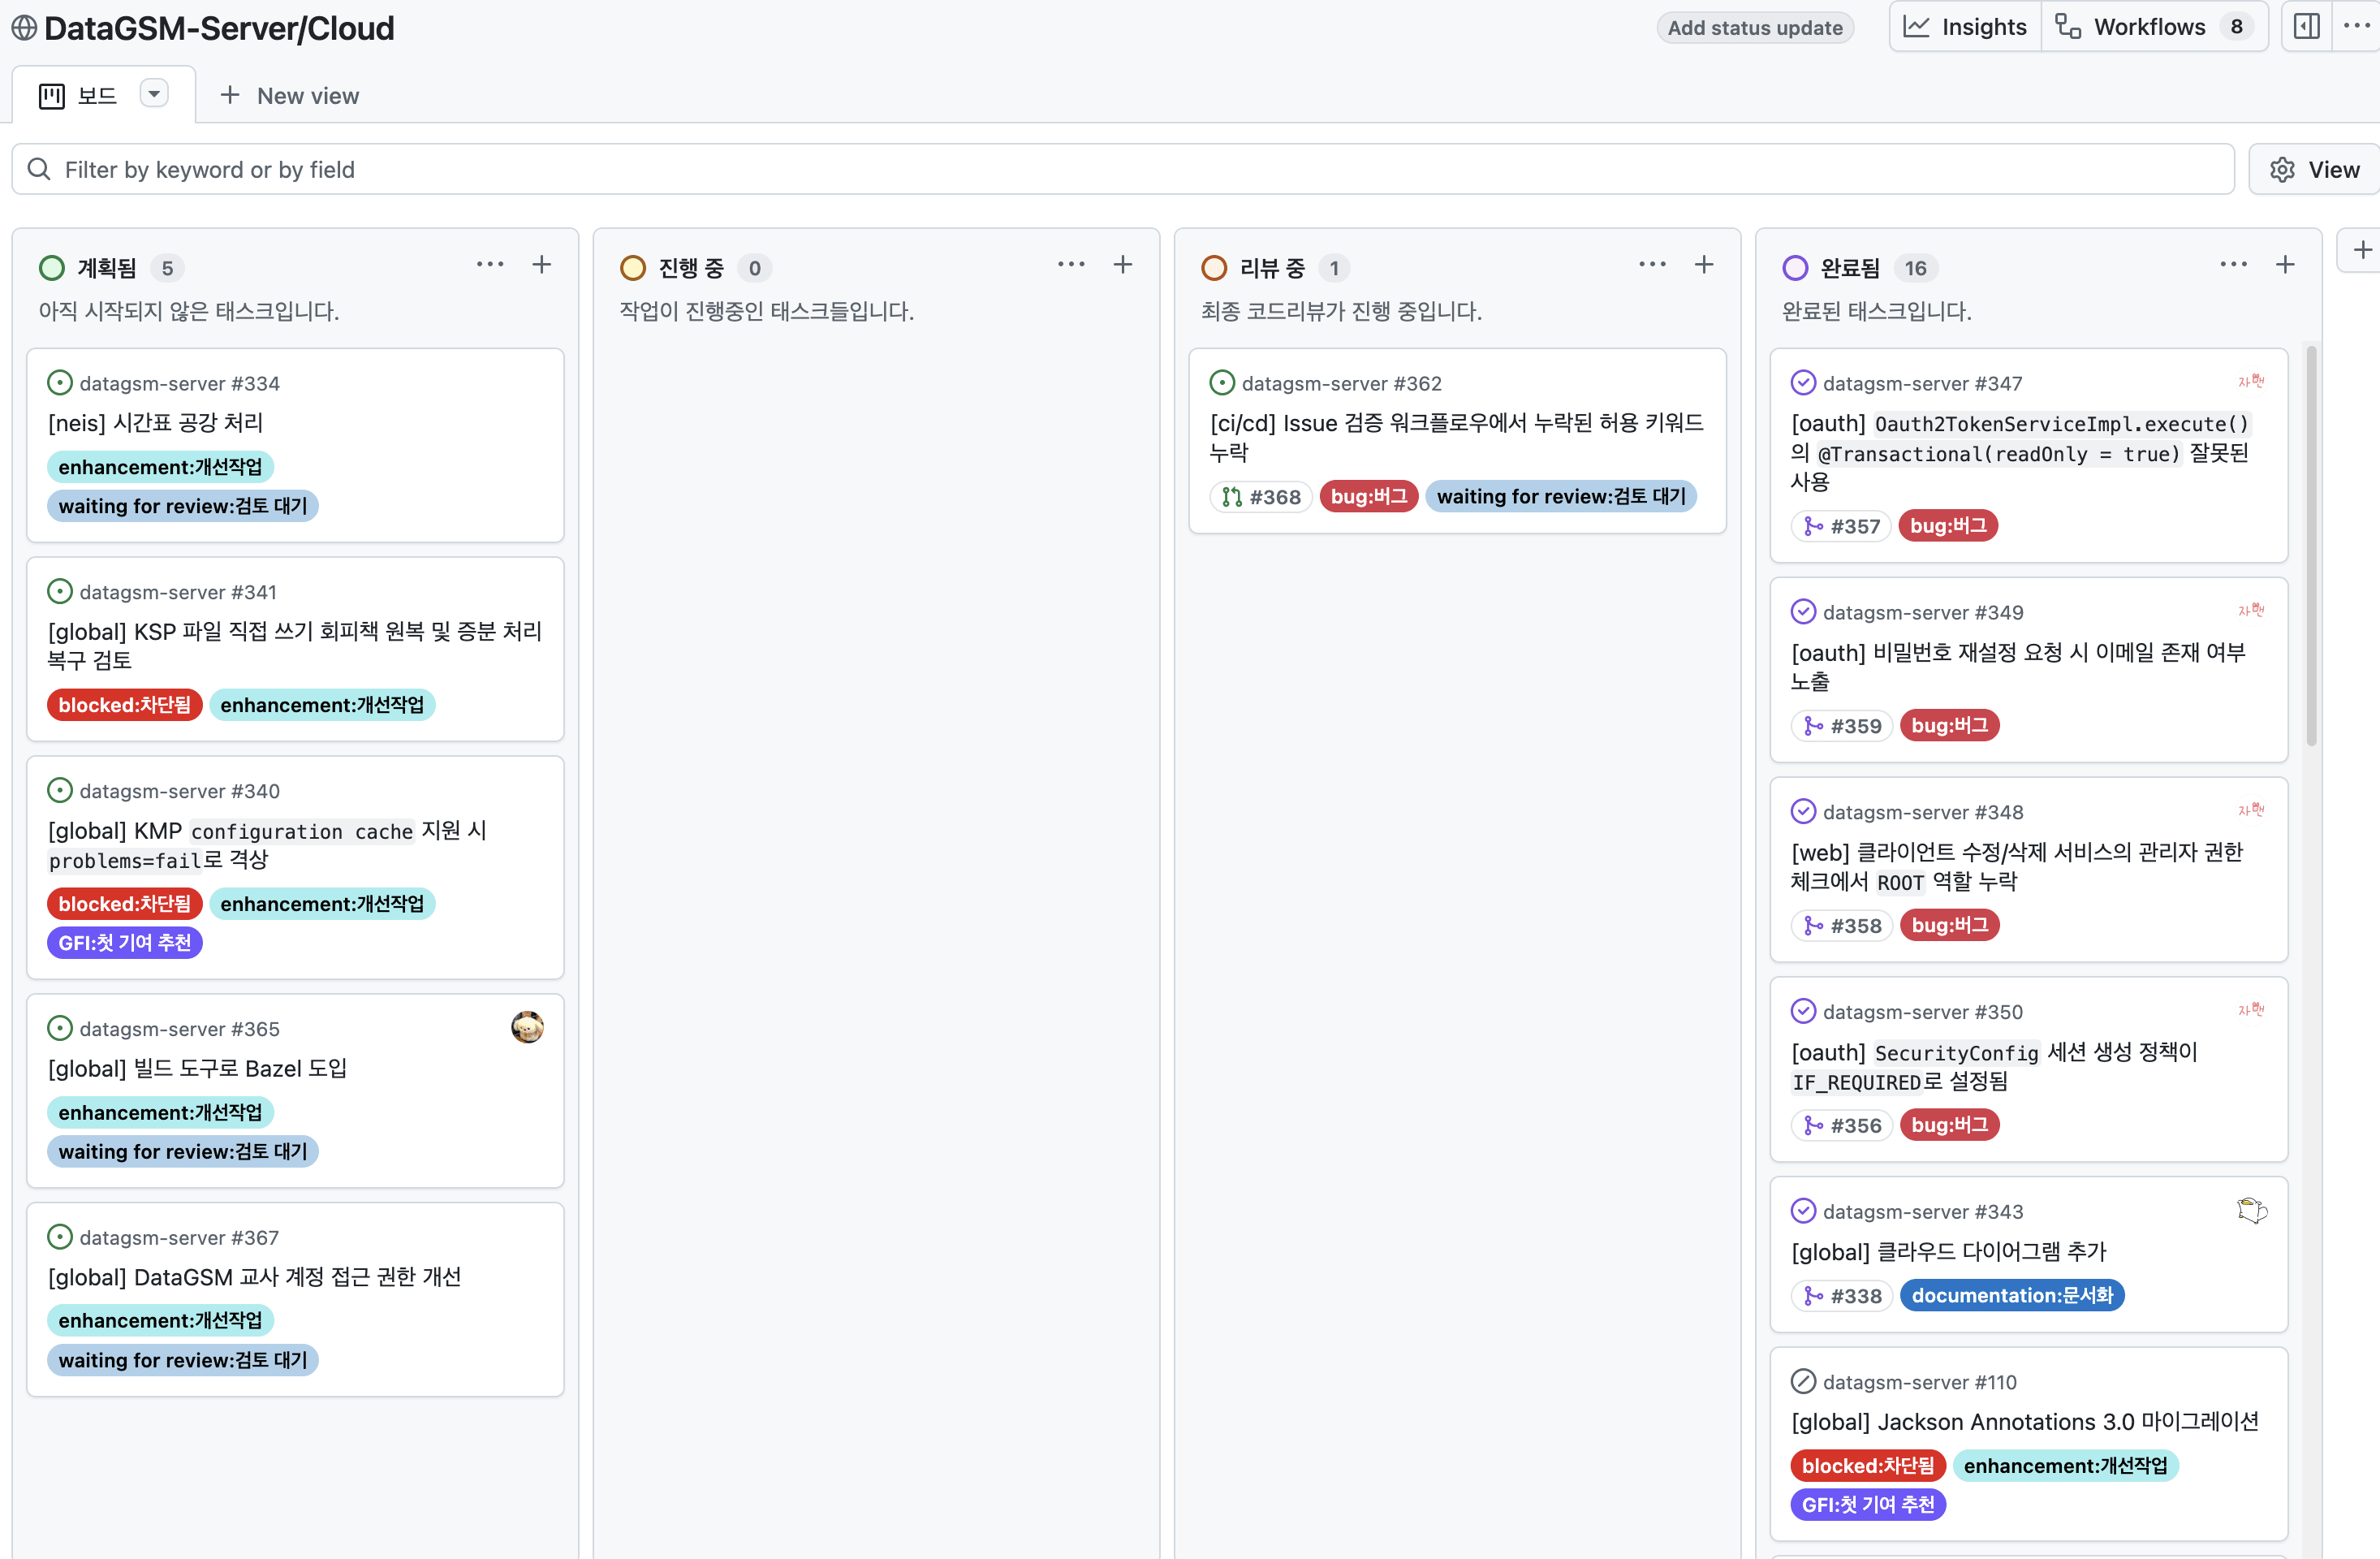Viewport: 2380px width, 1559px height.
Task: Create a New view tab
Action: point(289,96)
